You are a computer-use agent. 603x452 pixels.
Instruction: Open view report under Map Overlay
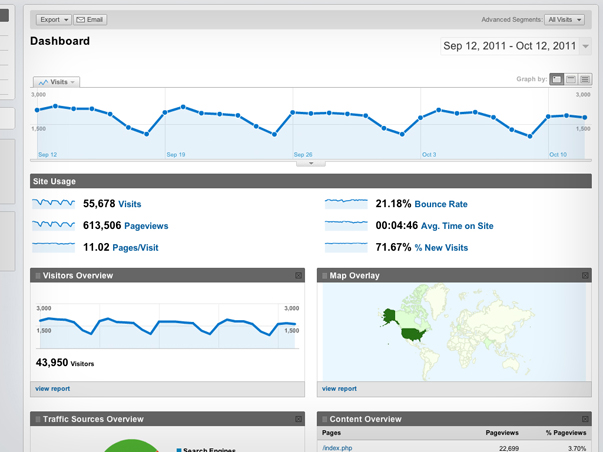coord(339,389)
